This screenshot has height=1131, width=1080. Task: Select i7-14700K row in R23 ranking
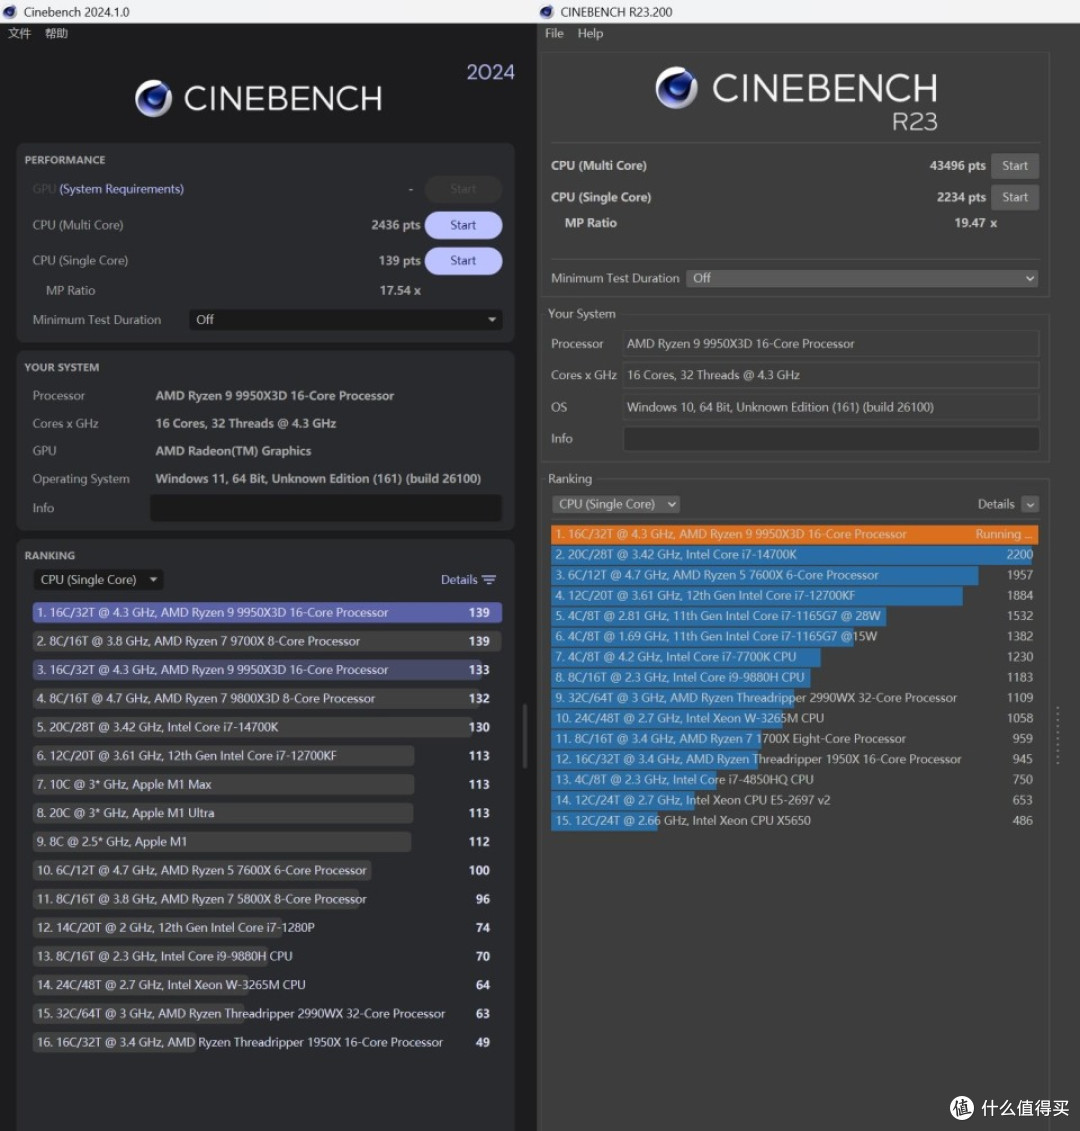794,555
